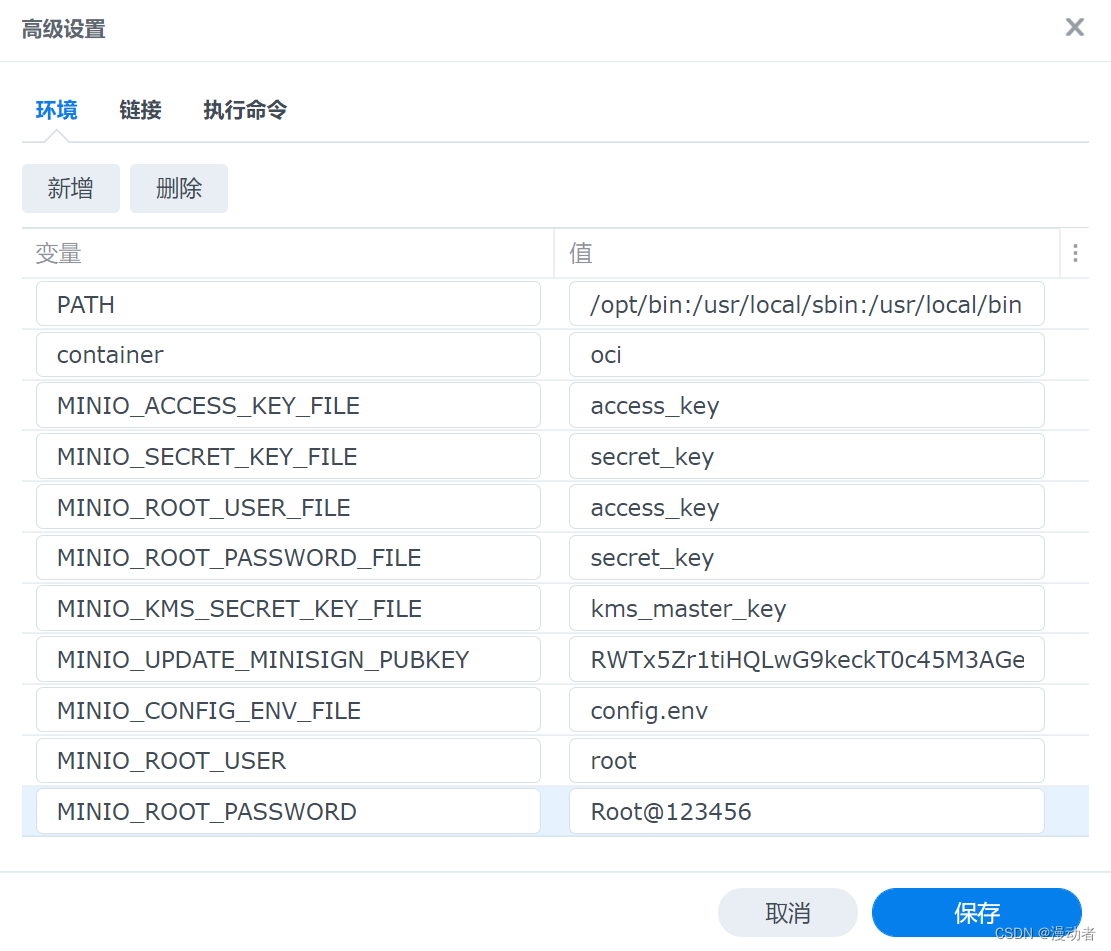Edit the PATH value field
This screenshot has height=951, width=1111.
point(806,304)
